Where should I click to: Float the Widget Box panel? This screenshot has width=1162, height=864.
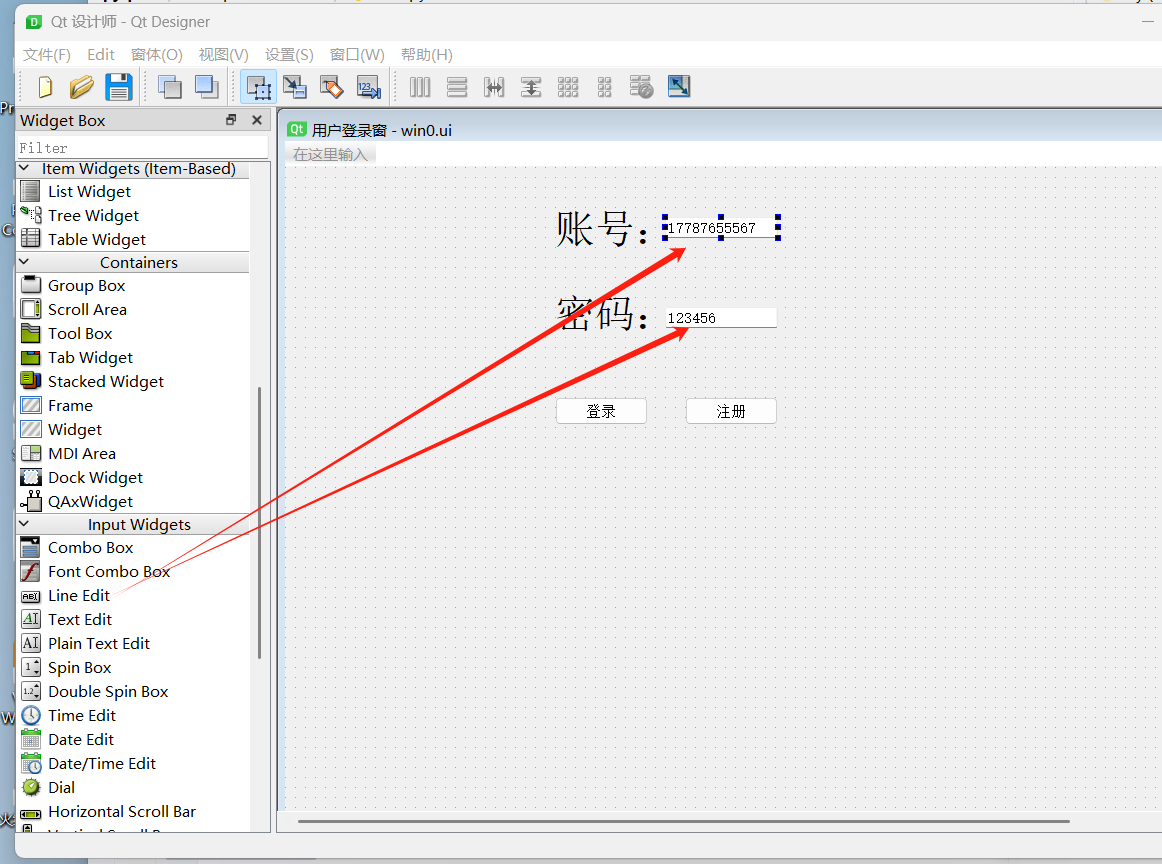coord(231,120)
